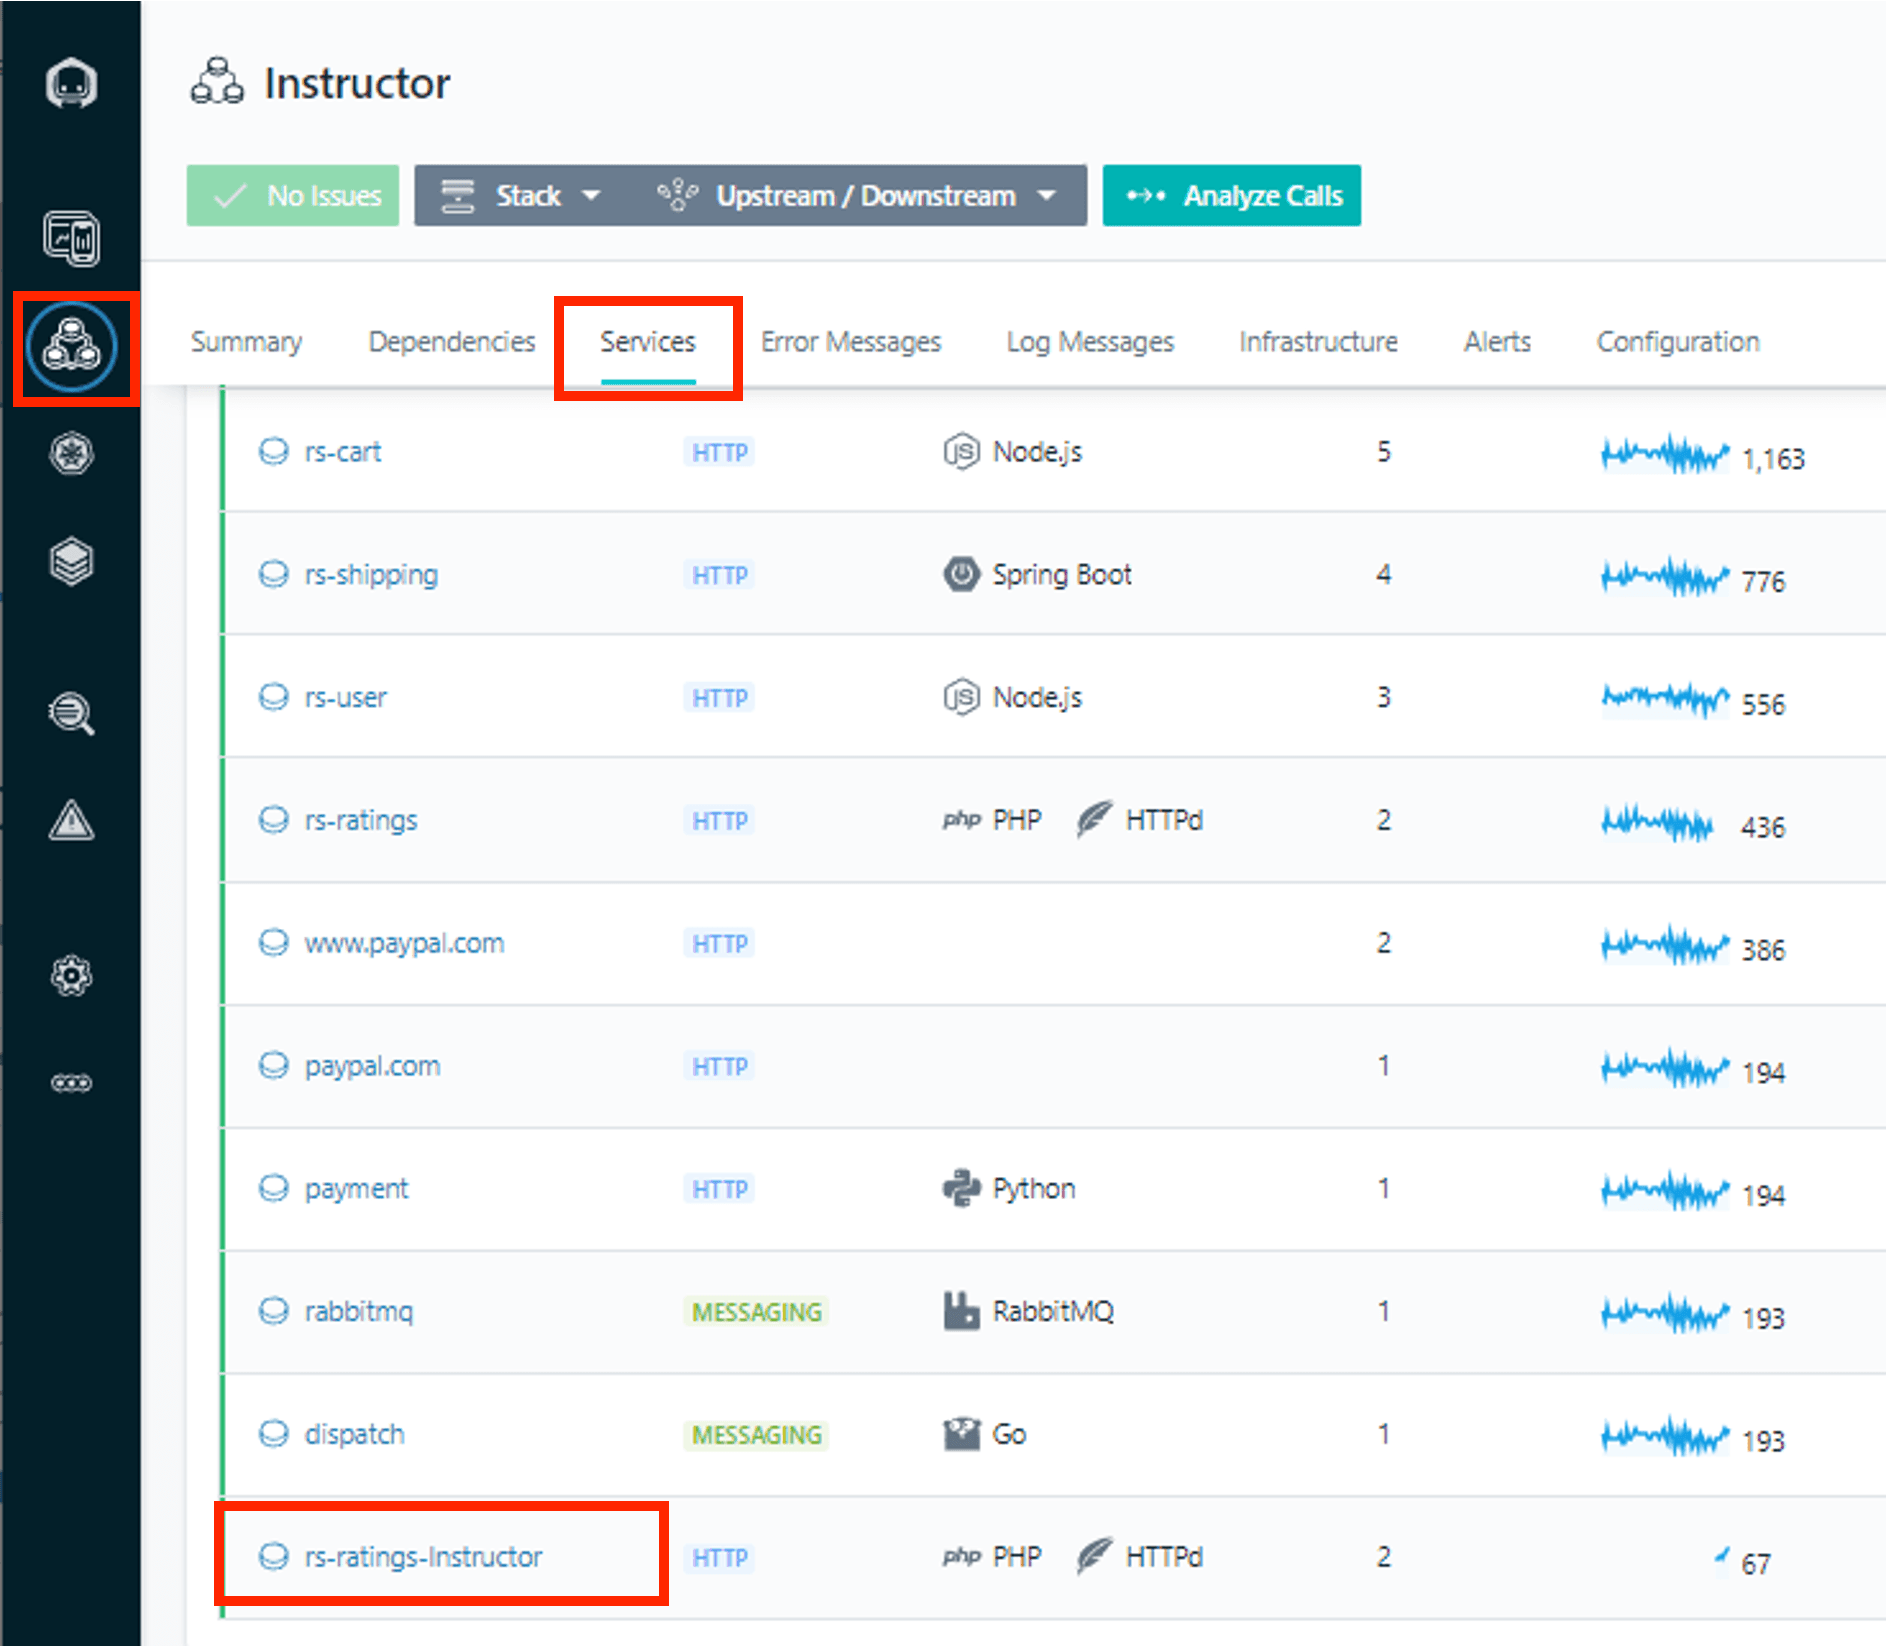Open the Applications sidebar icon
Viewport: 1886px width, 1646px height.
coord(72,347)
